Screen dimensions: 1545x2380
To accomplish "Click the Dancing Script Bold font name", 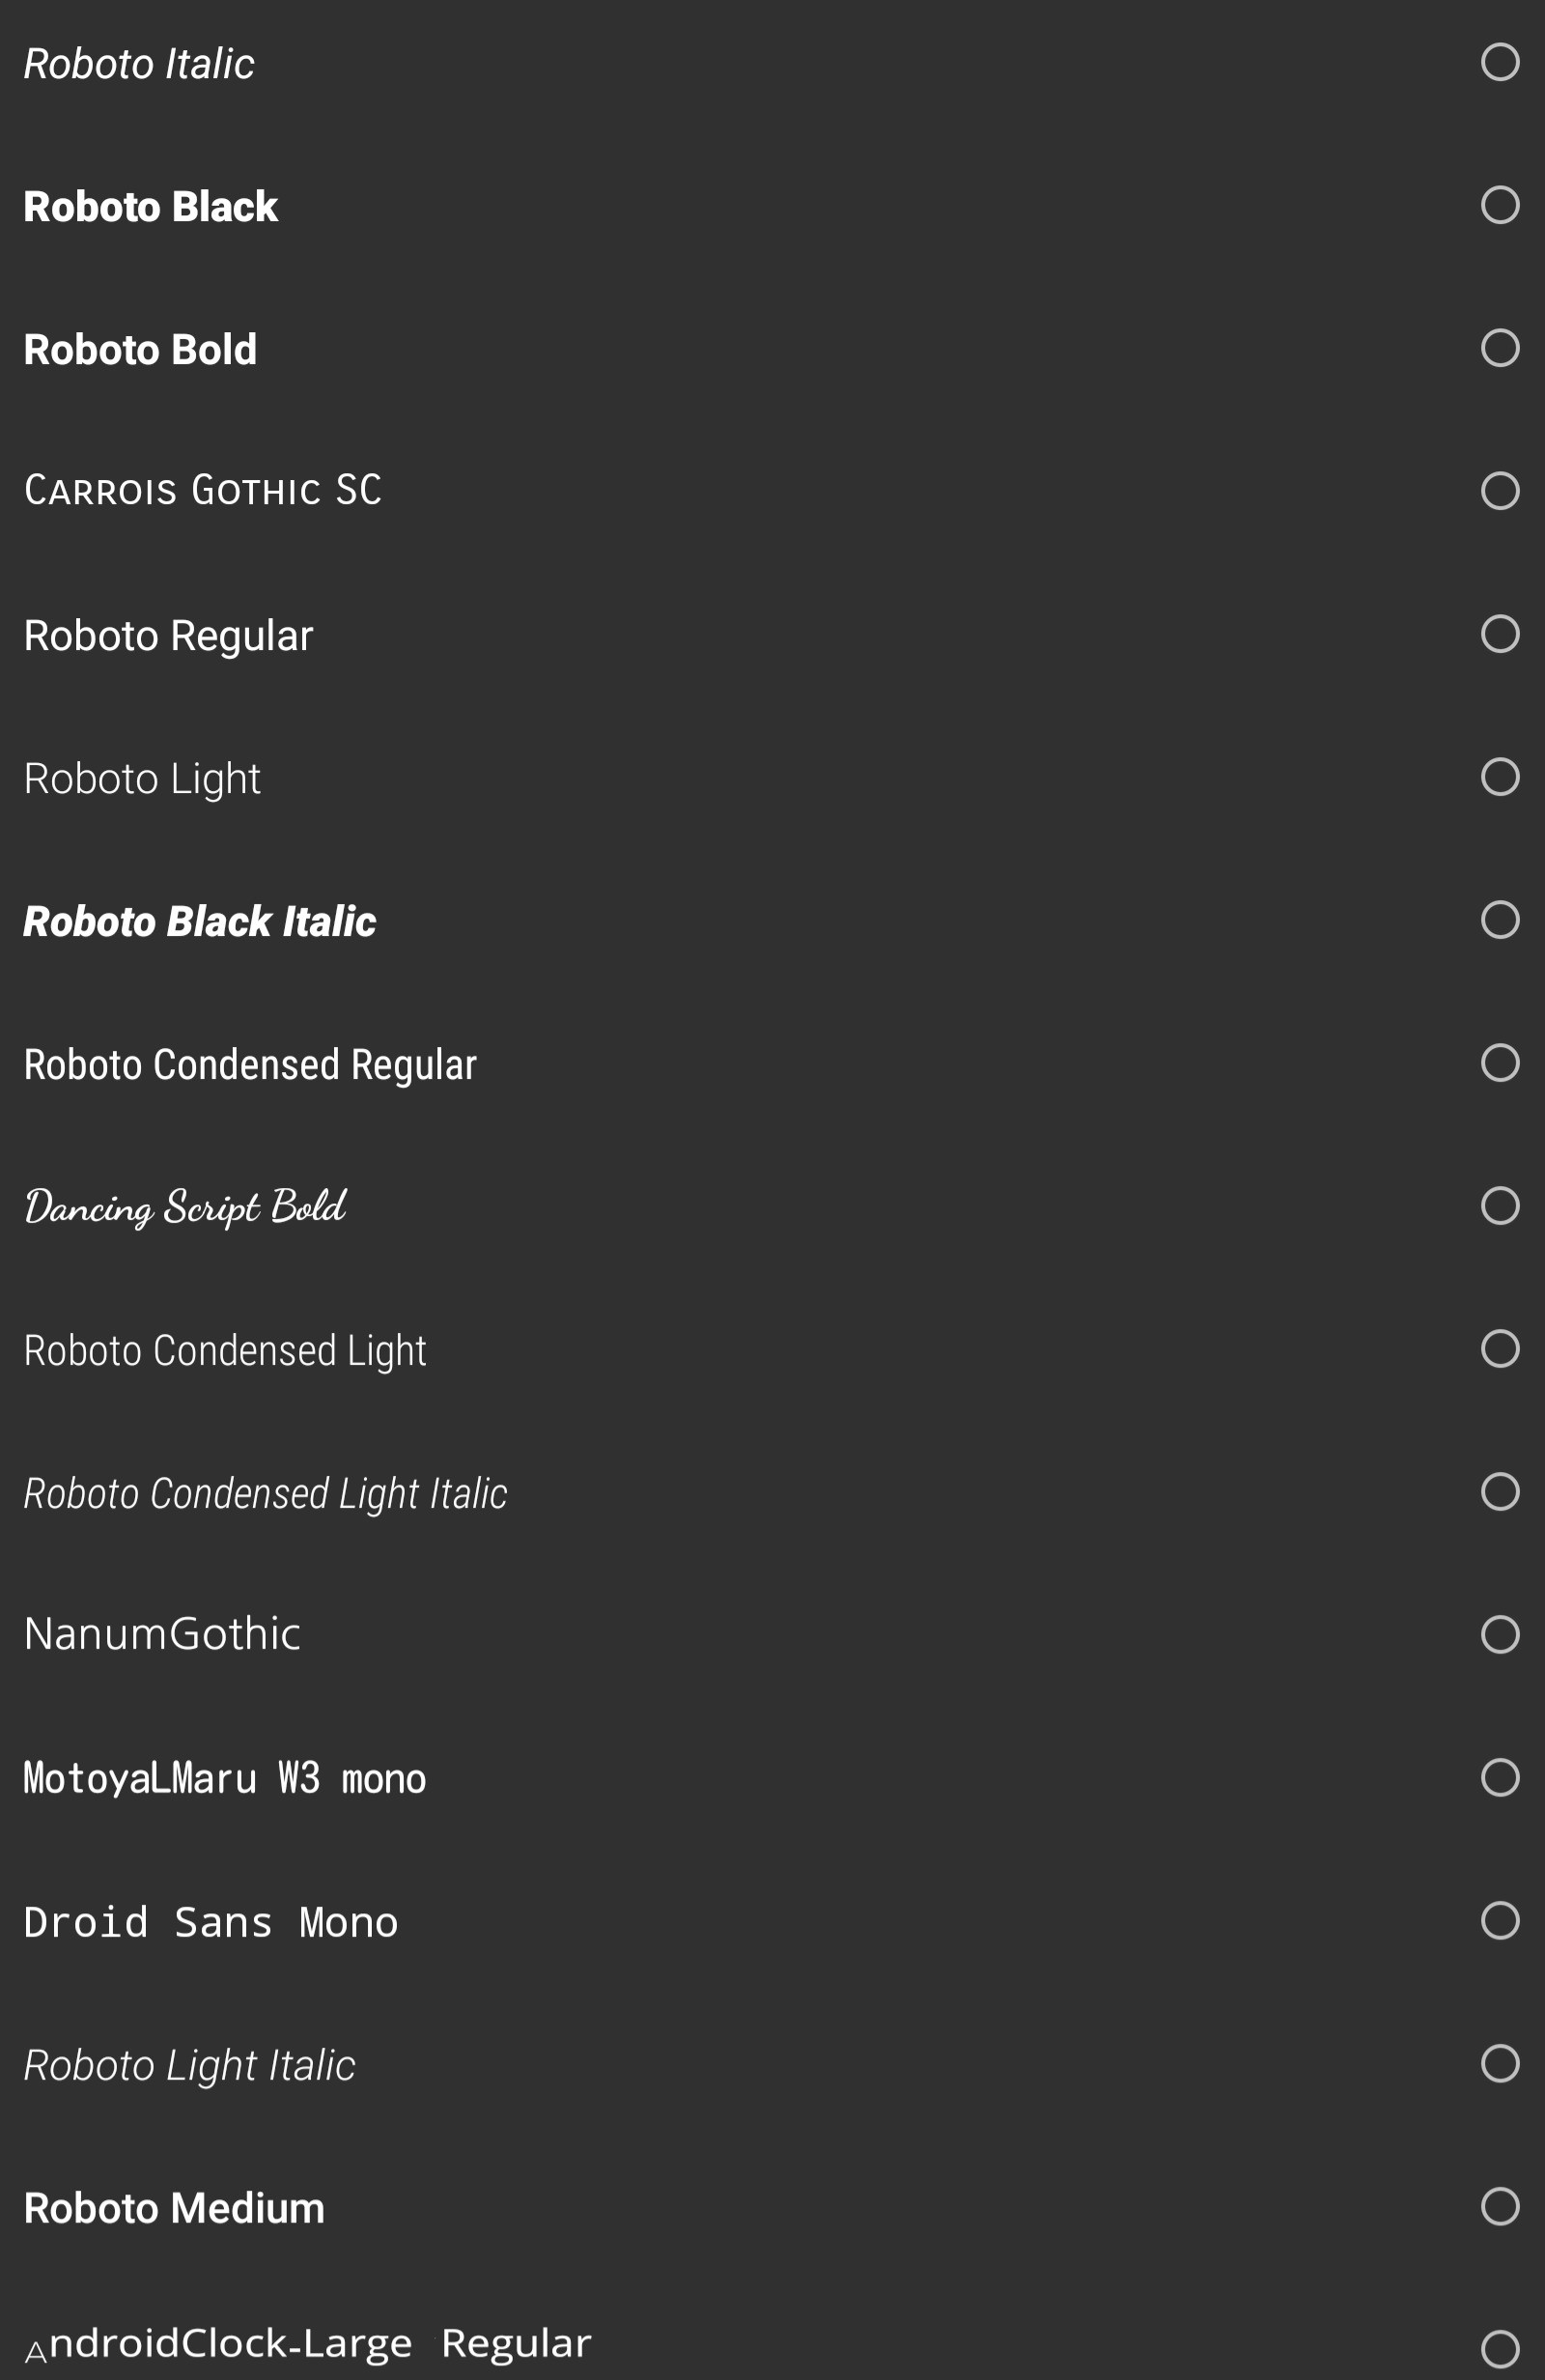I will tap(185, 1207).
